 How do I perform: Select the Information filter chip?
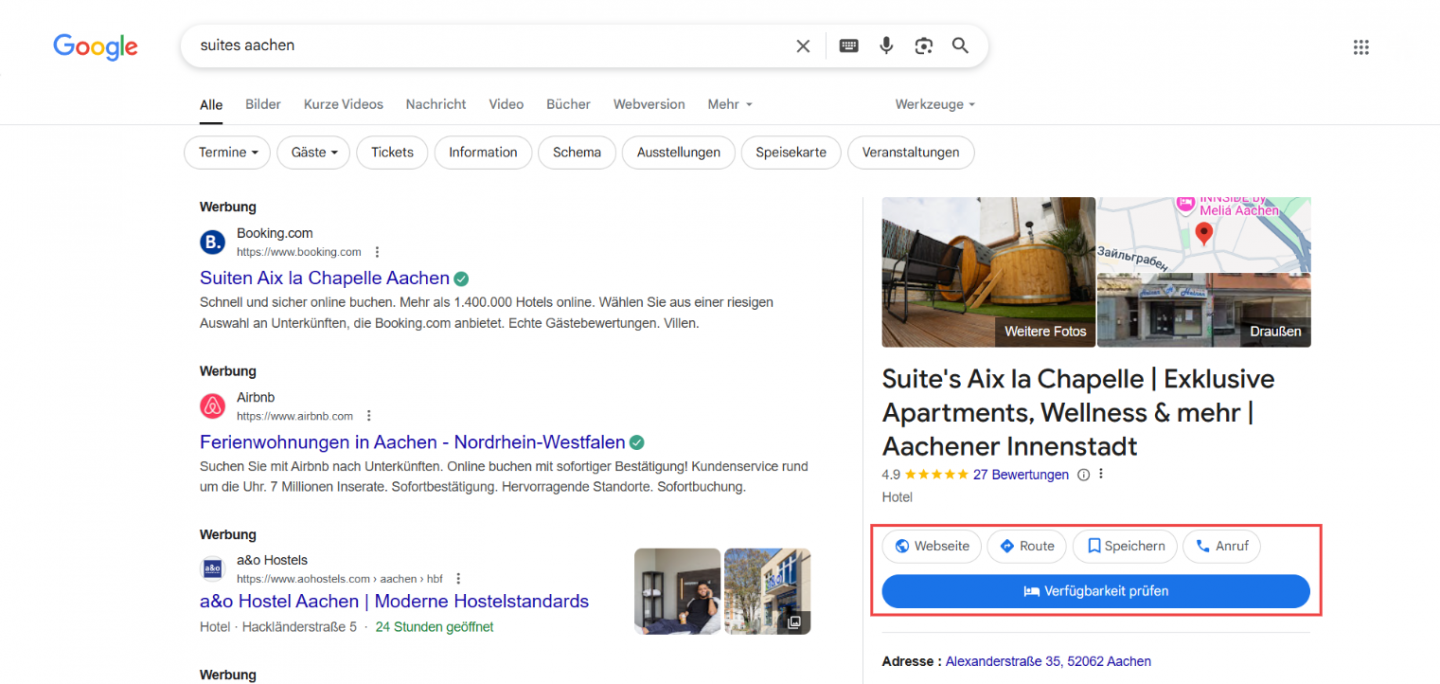click(x=483, y=153)
